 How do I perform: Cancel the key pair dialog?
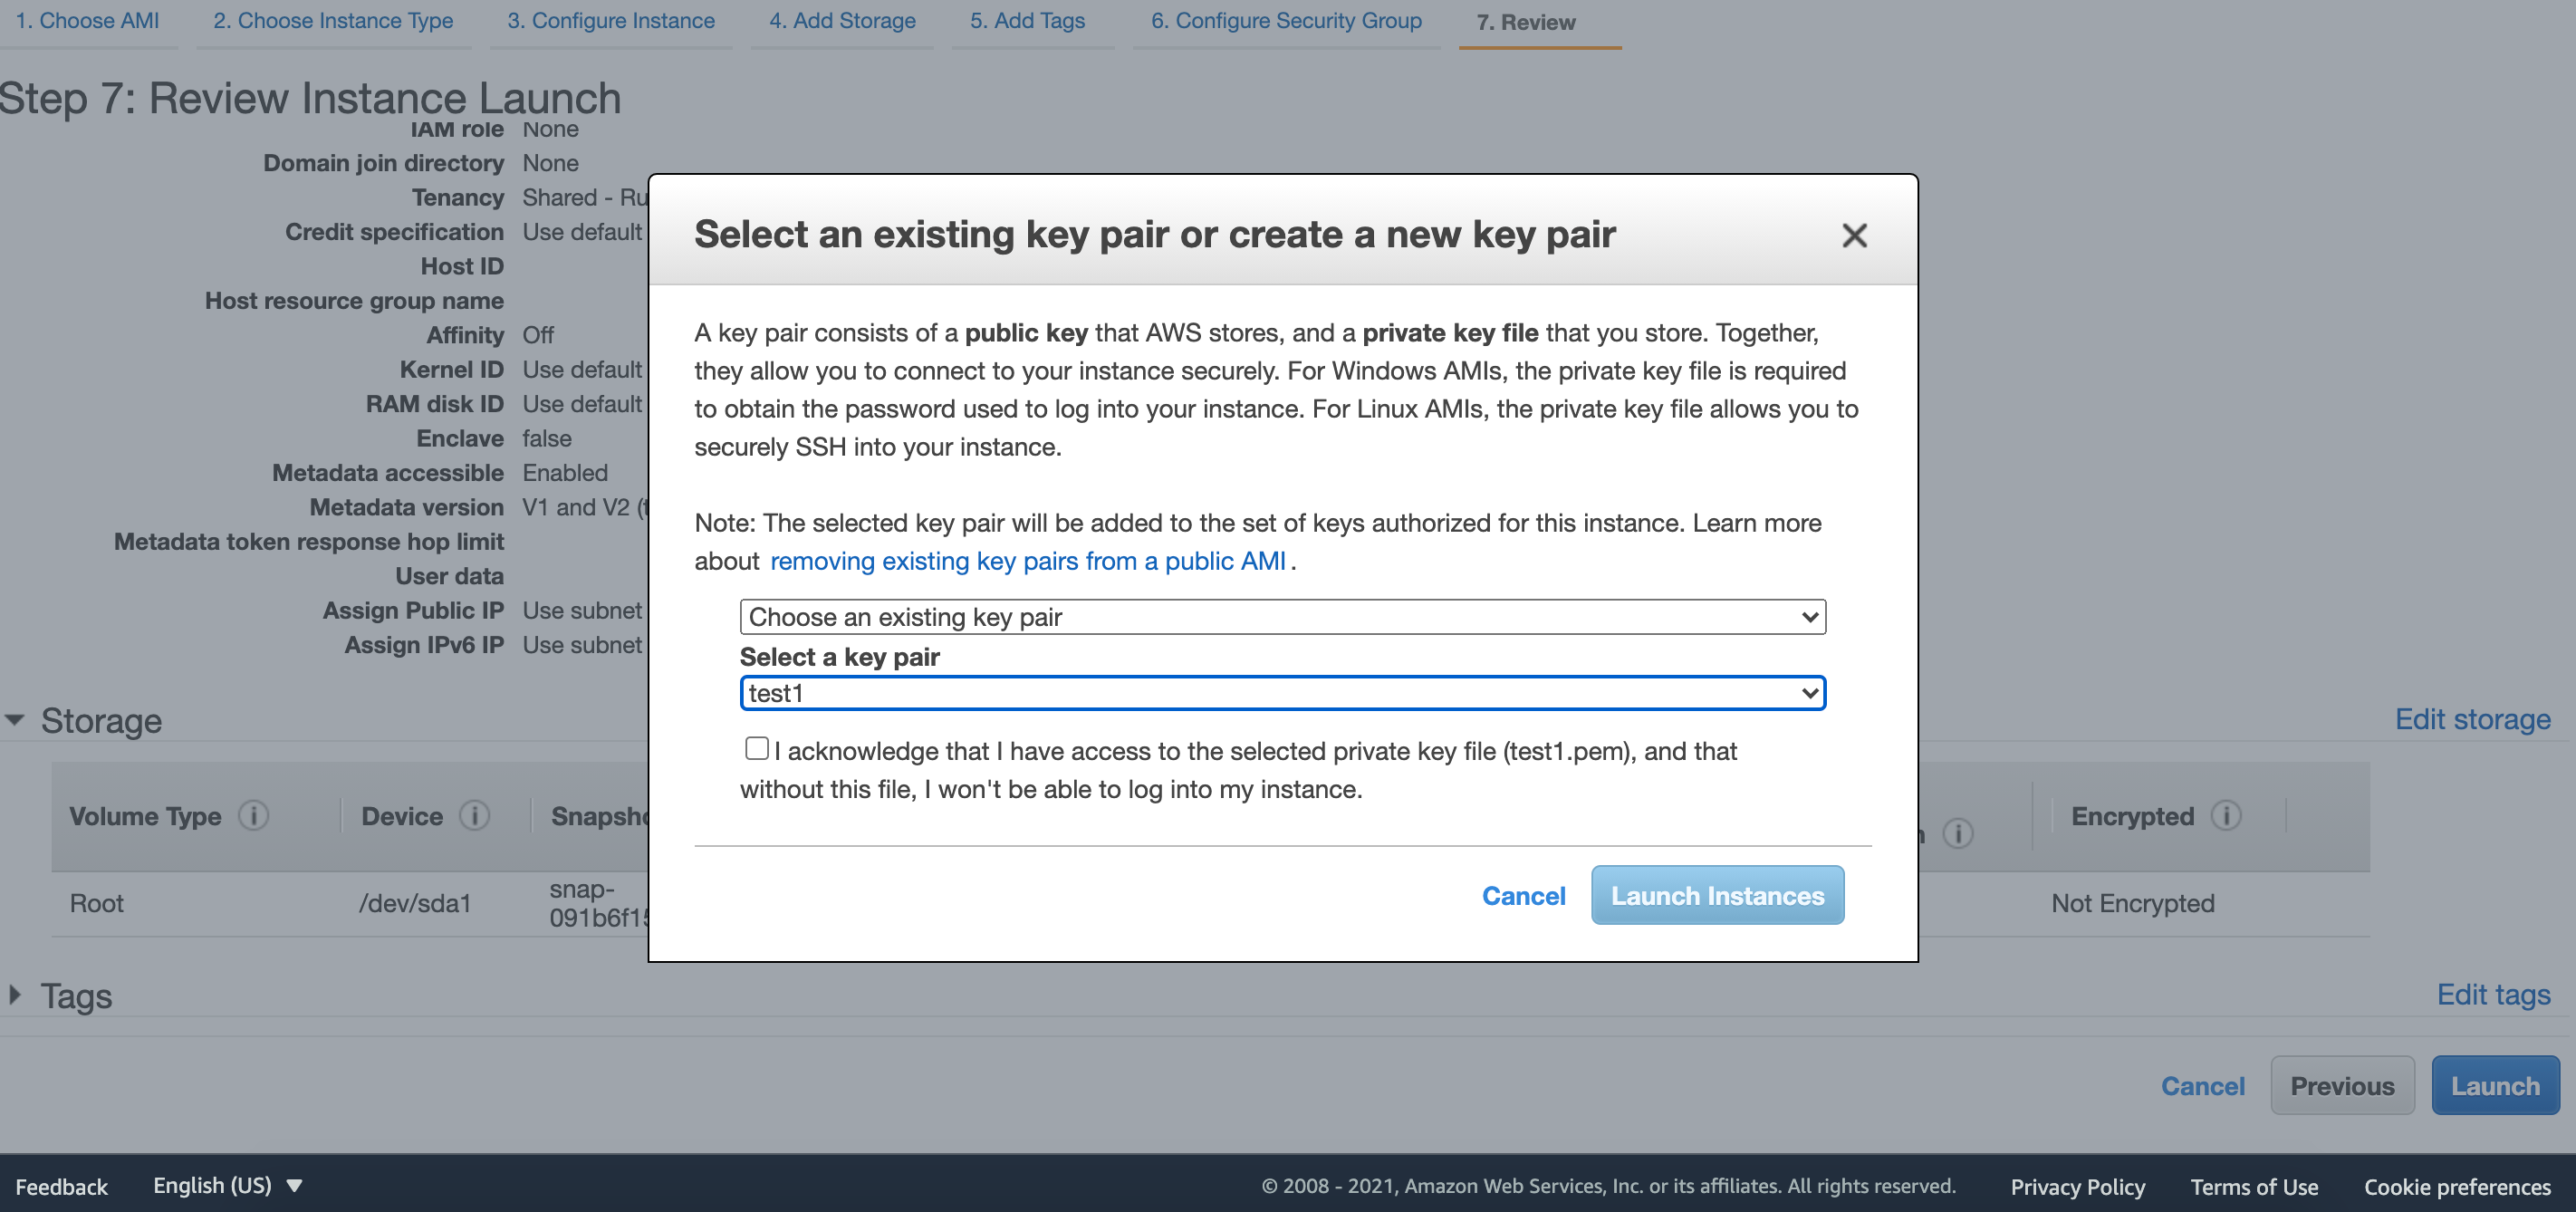[x=1523, y=896]
